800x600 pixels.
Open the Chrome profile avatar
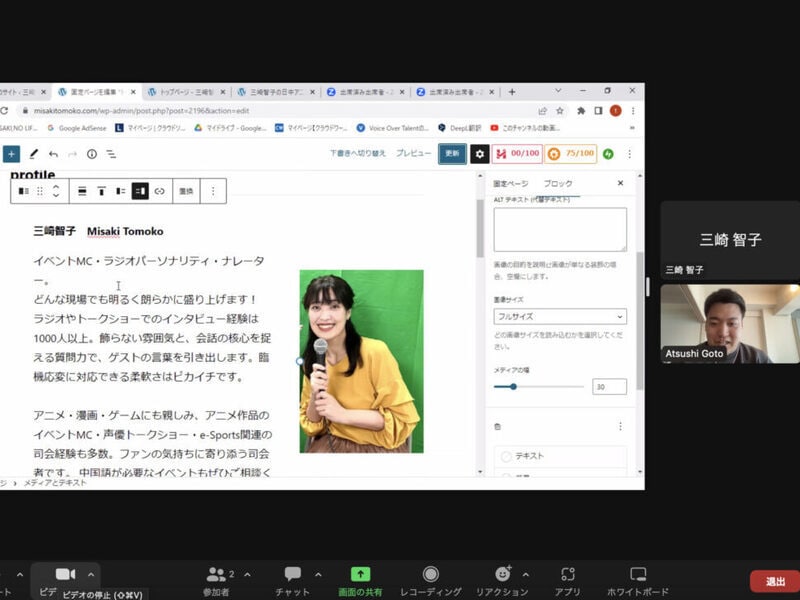(x=616, y=111)
